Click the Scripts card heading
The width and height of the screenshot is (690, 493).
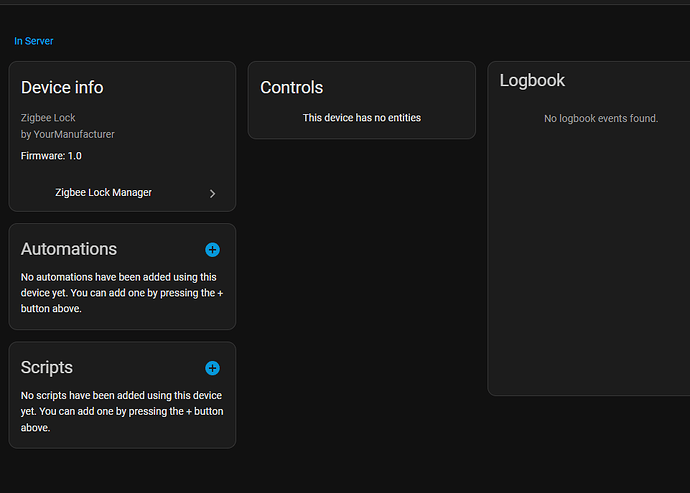pos(47,367)
